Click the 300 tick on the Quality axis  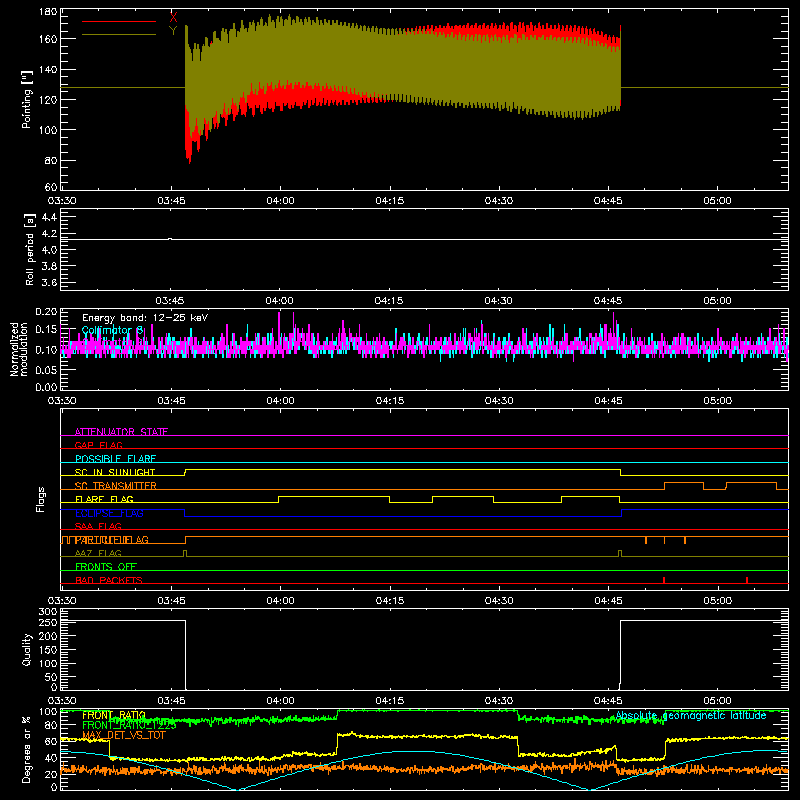click(48, 612)
